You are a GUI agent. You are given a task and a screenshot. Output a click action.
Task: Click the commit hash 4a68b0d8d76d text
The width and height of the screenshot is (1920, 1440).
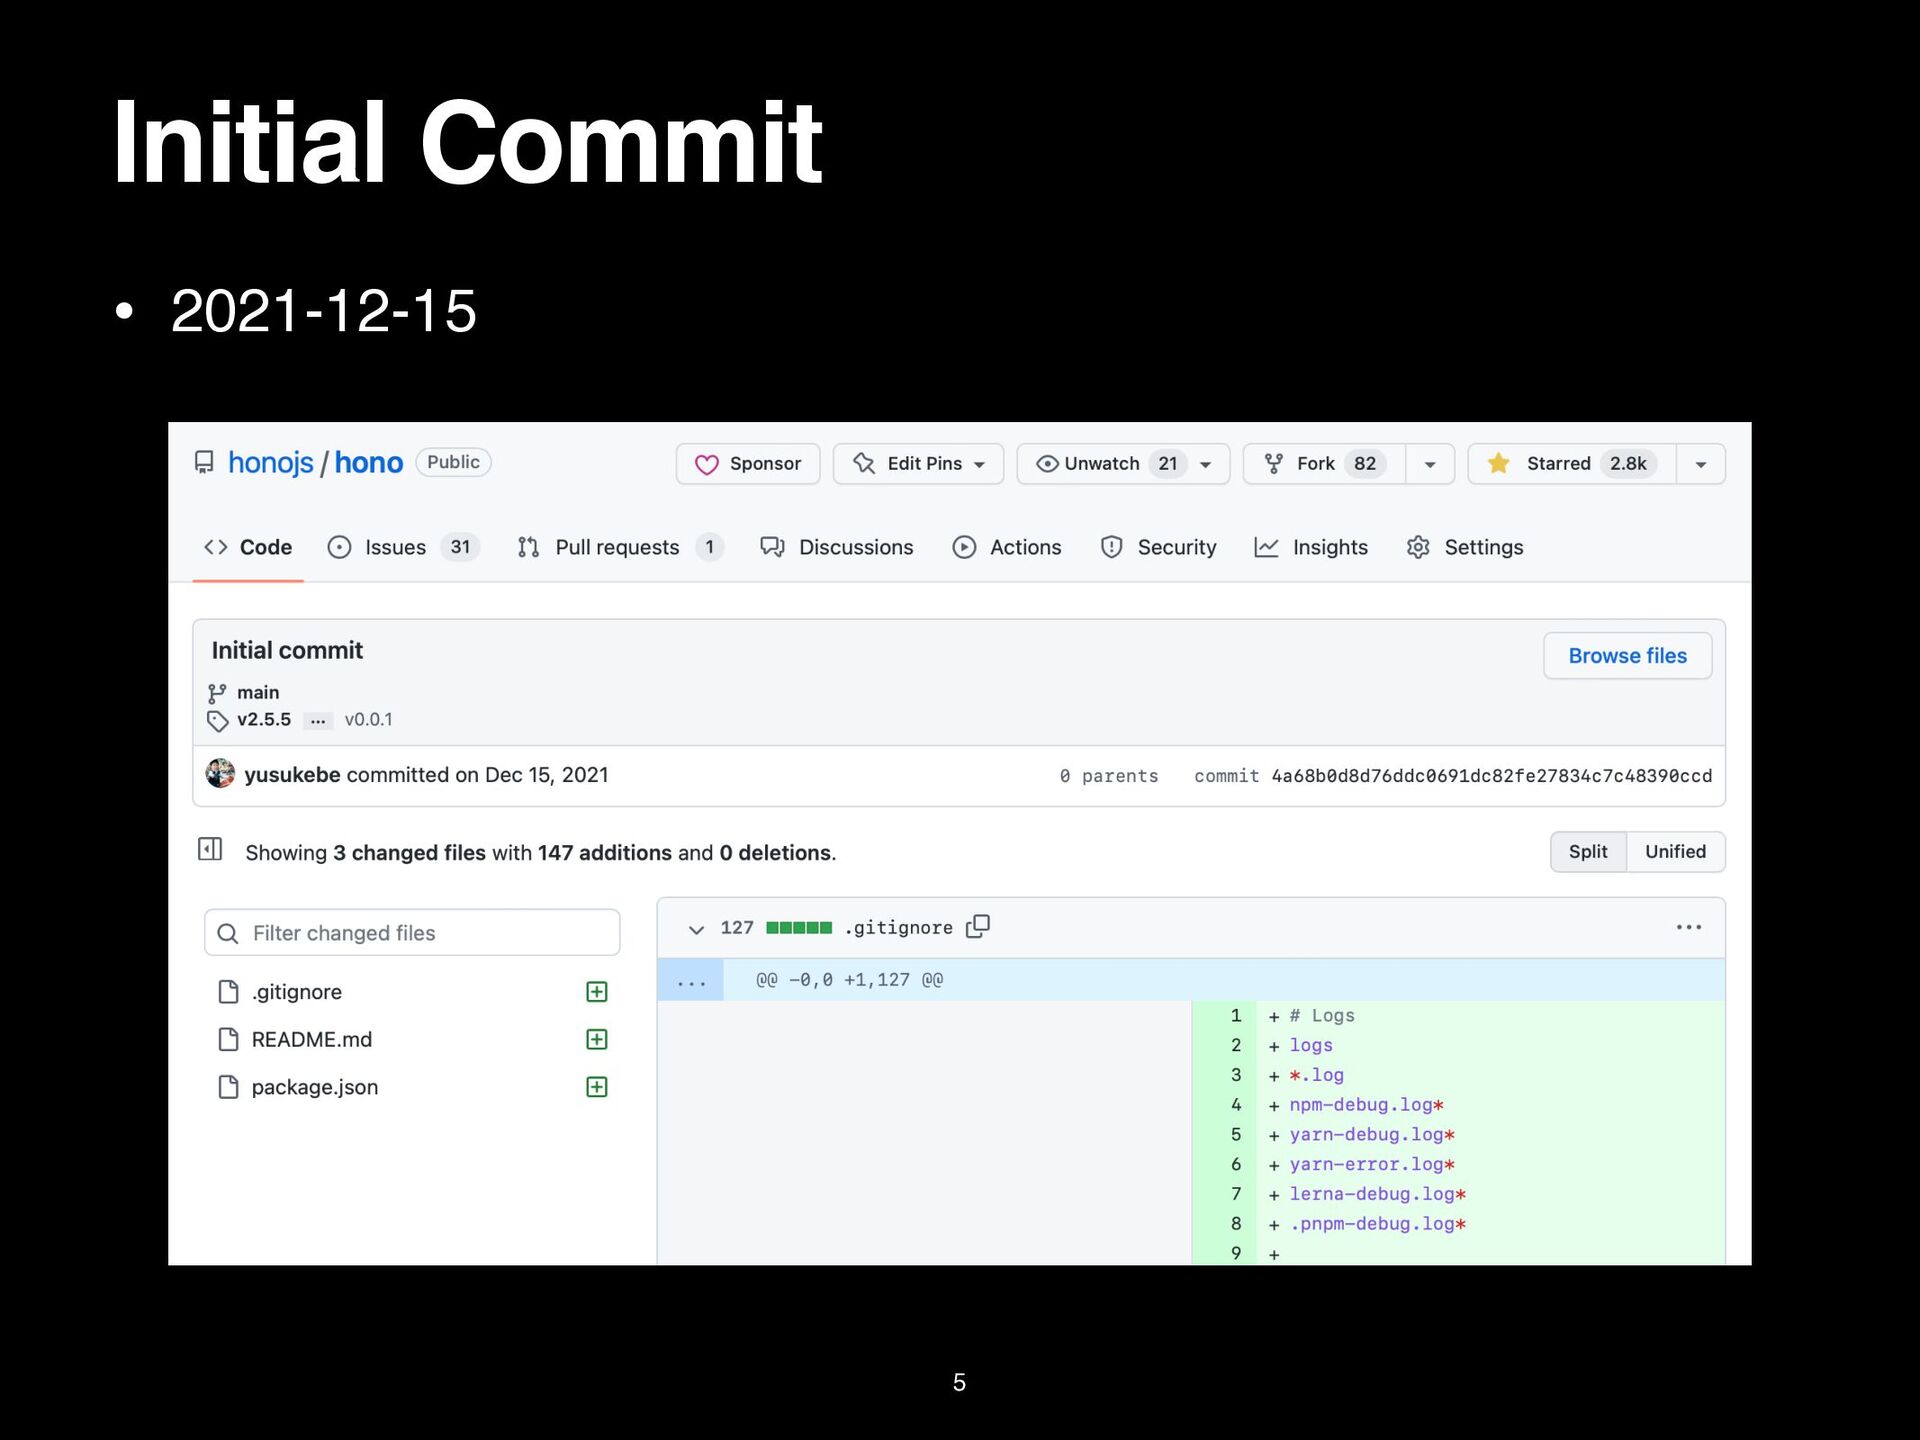coord(1491,776)
